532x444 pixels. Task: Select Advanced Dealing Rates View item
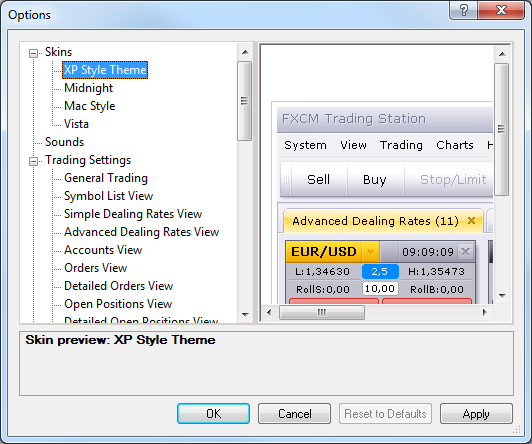click(141, 232)
